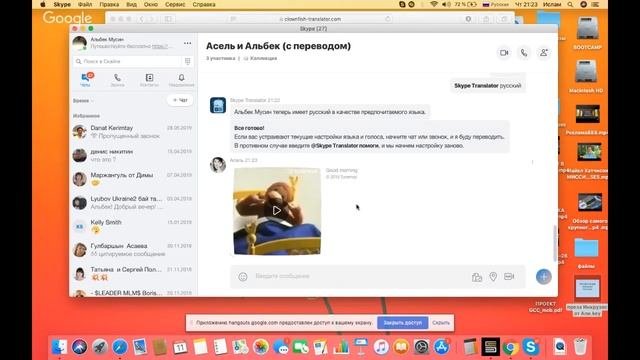Launch Finder from the dock
640x360 pixels.
click(60, 347)
